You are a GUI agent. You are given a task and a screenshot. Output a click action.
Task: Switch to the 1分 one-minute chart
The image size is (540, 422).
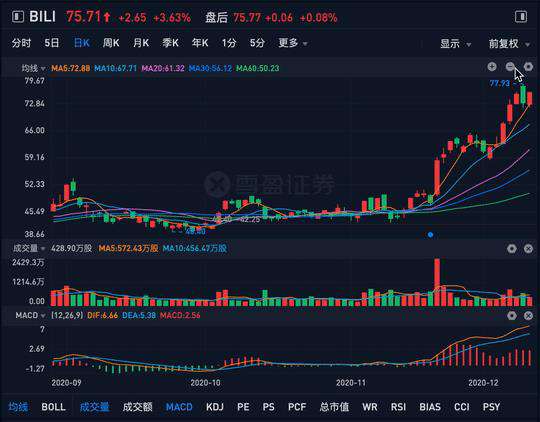[x=229, y=43]
